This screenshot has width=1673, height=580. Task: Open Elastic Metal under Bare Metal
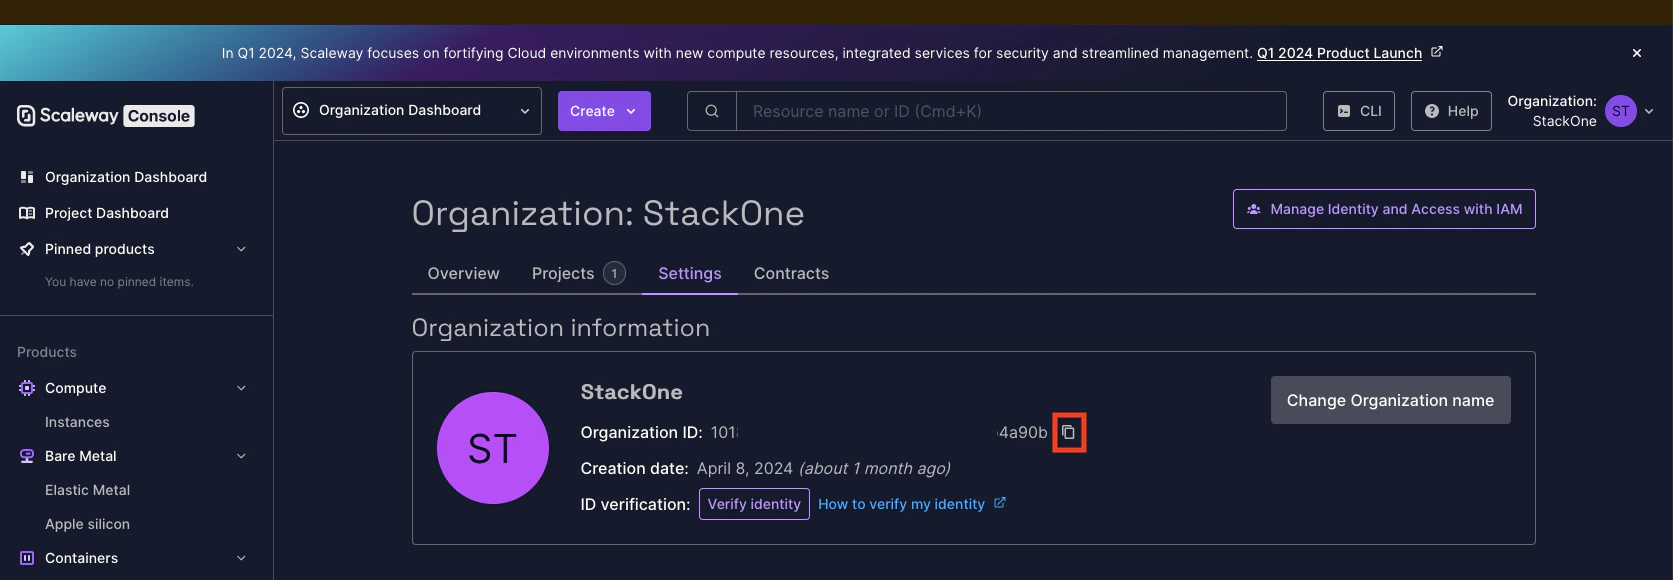[87, 490]
